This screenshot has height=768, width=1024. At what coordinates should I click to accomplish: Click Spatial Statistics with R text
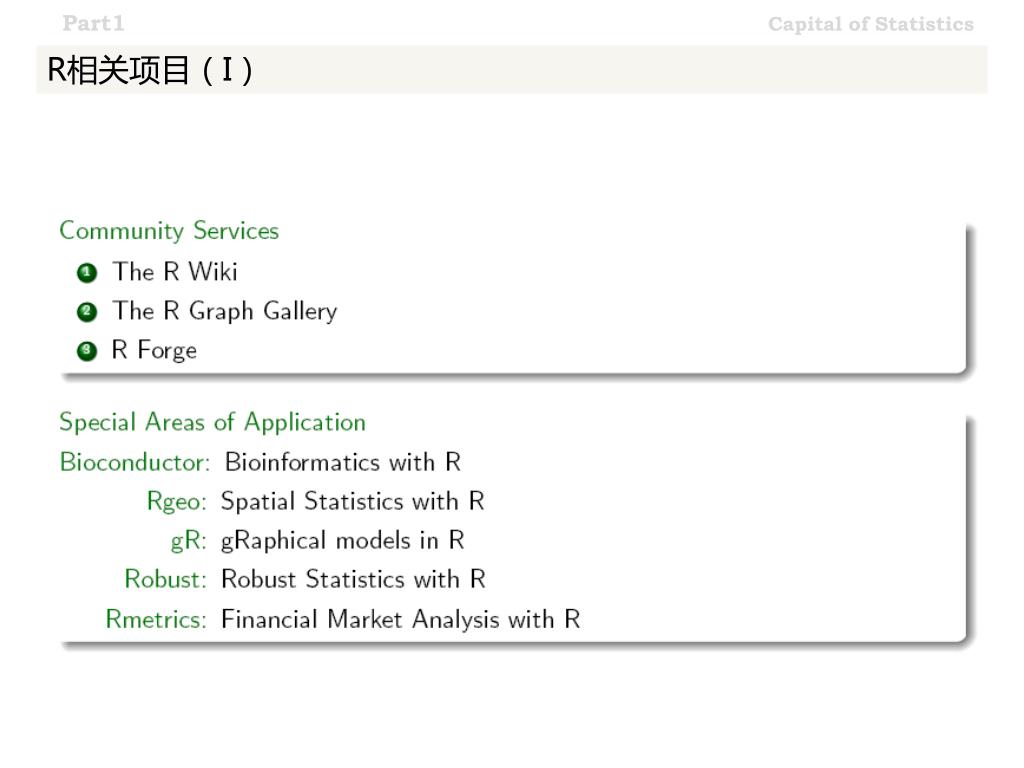pos(353,502)
